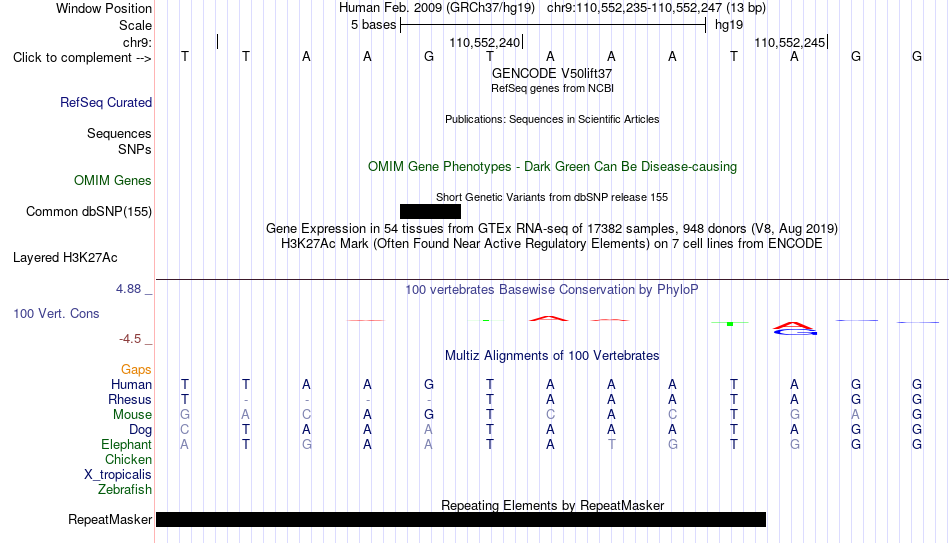Screen dimensions: 950x543
Task: Click the 110,552,240 position marker
Action: point(485,42)
